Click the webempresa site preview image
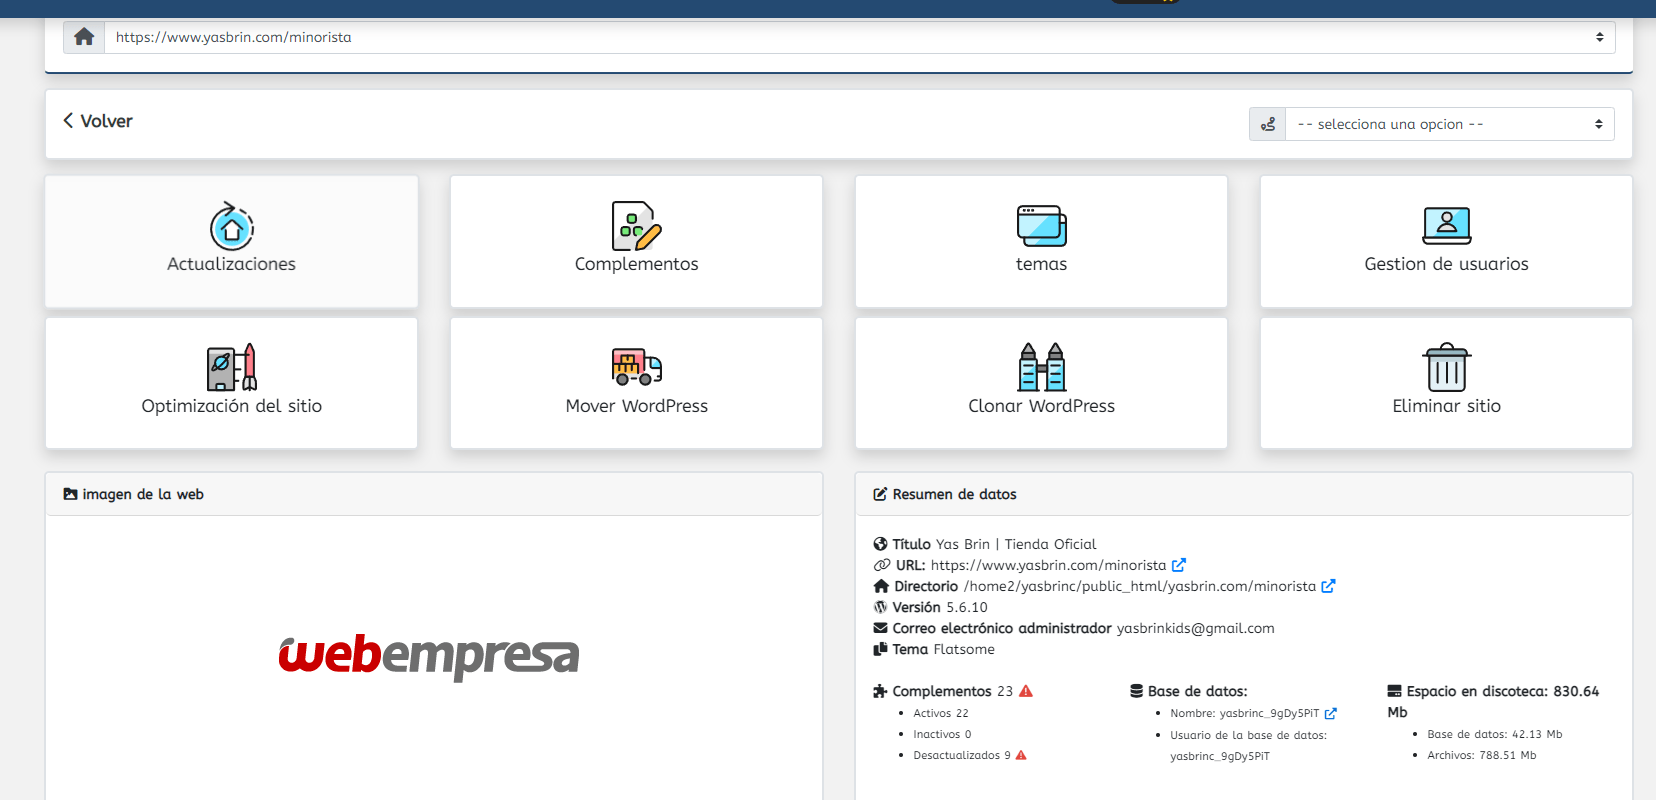Viewport: 1656px width, 800px height. (429, 656)
